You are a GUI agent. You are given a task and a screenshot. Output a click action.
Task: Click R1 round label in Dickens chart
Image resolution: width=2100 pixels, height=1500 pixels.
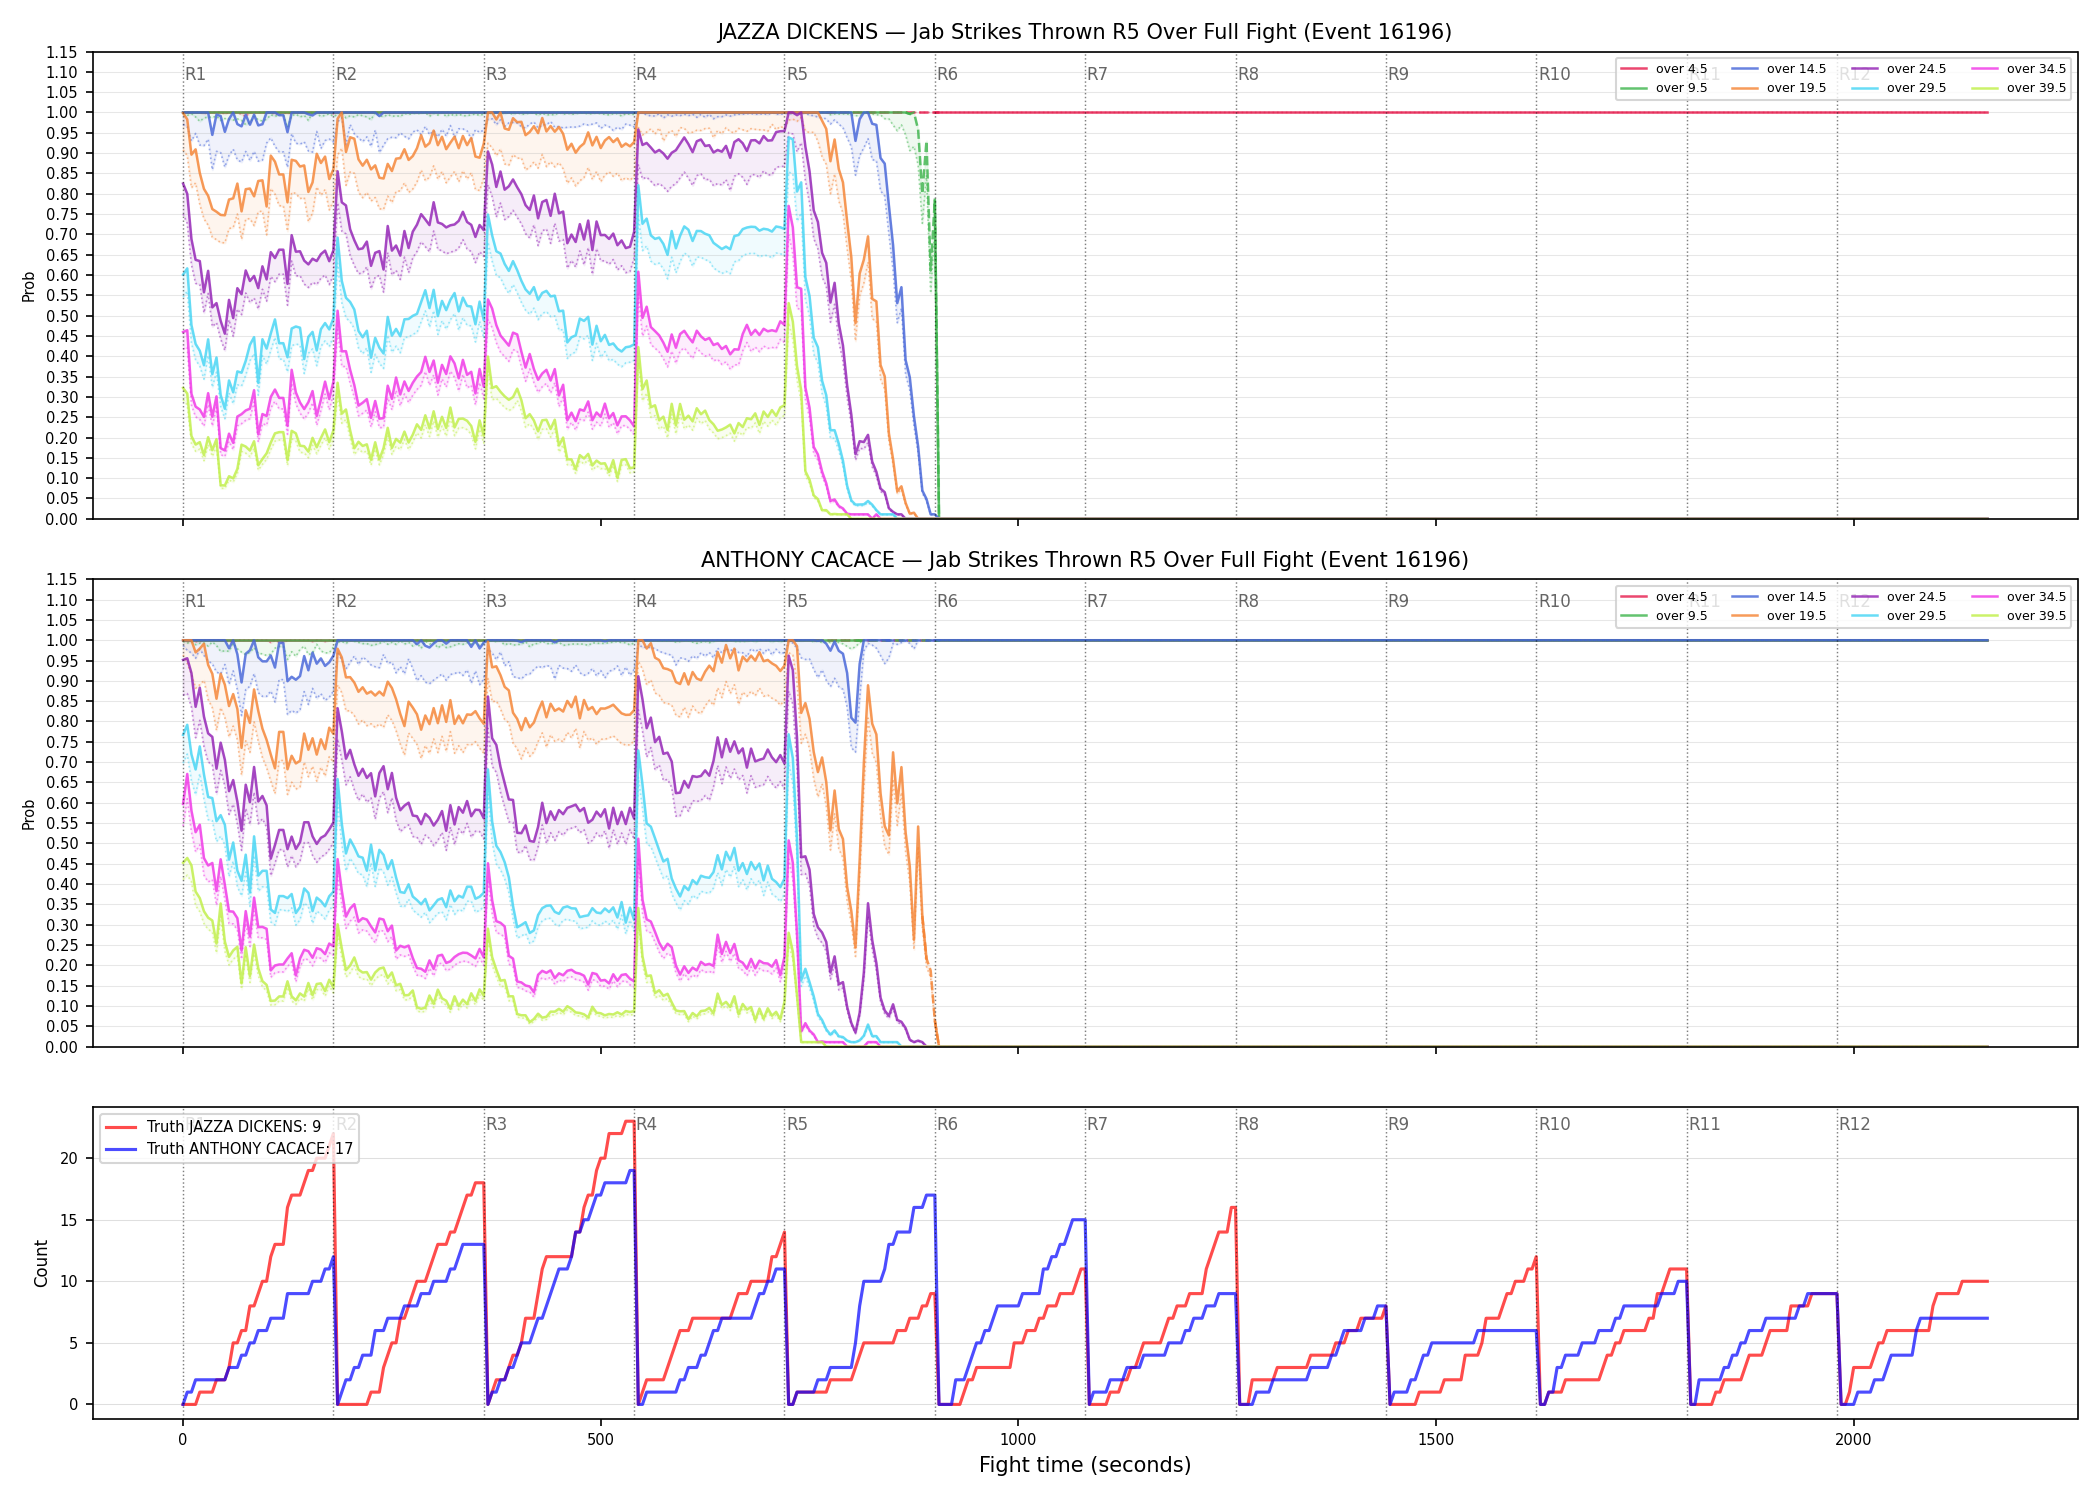195,74
